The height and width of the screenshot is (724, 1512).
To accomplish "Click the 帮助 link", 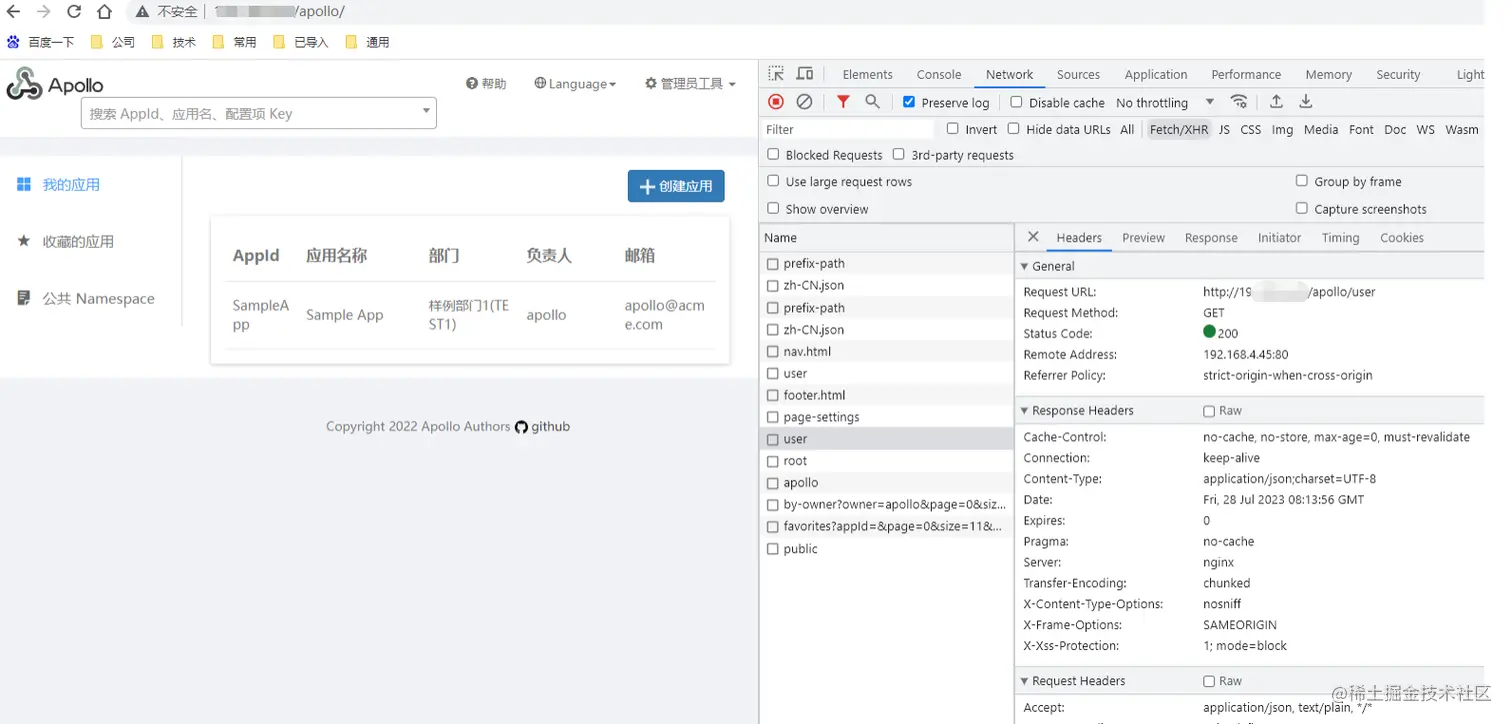I will 486,83.
